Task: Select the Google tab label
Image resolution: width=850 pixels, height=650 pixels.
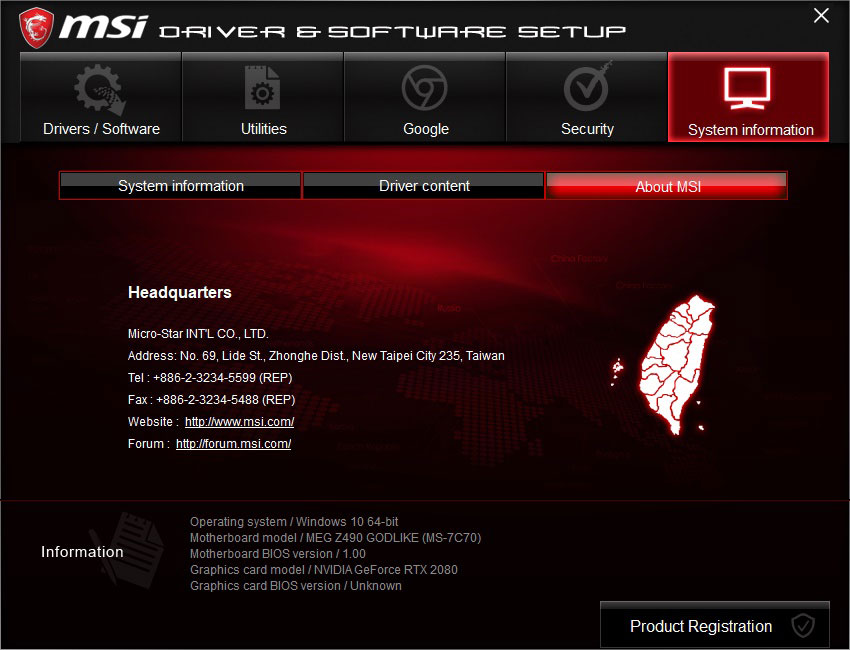Action: tap(426, 129)
